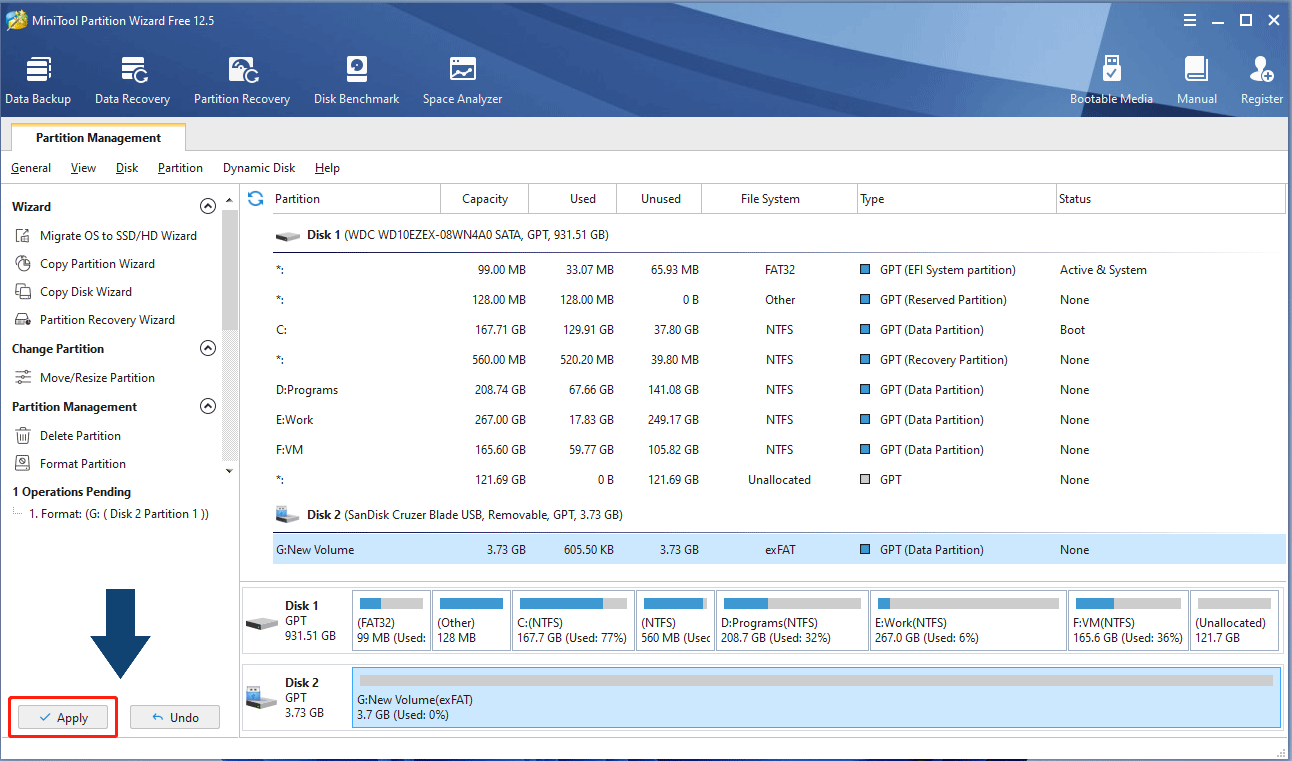Sort by Capacity column header
Screen dimensions: 1292x761
point(486,199)
